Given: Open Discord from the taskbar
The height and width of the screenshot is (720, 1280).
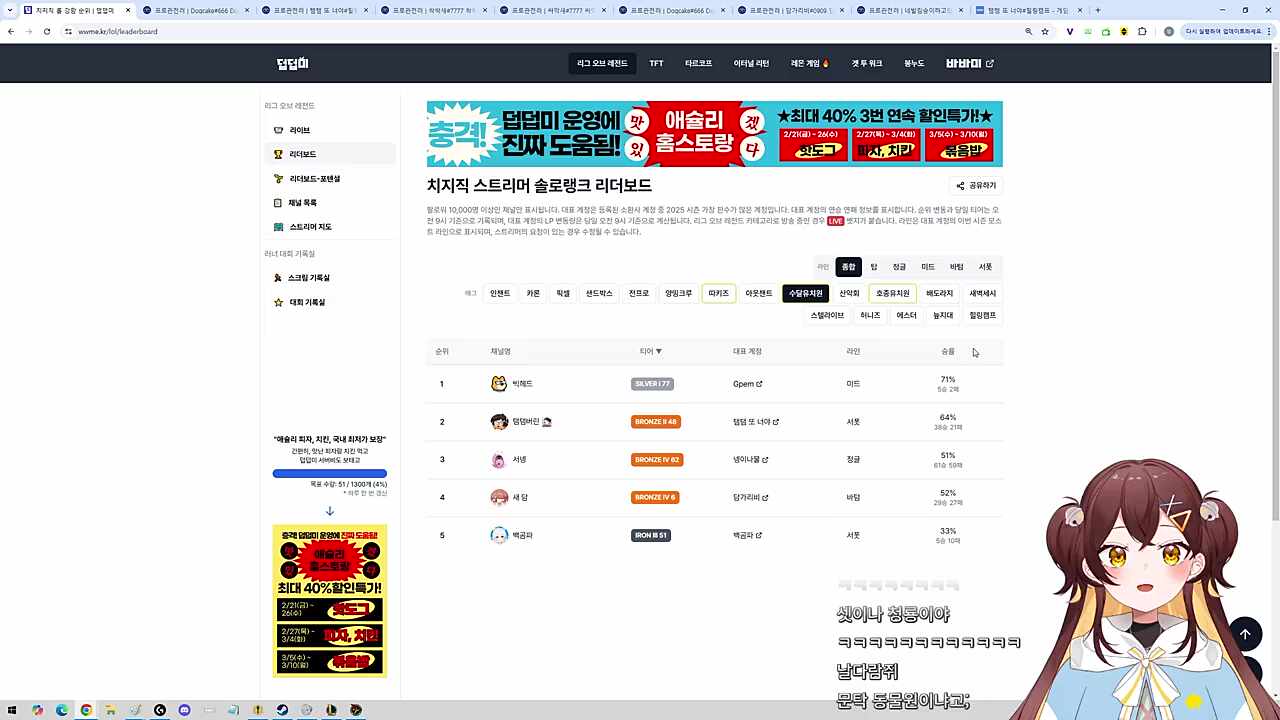Looking at the screenshot, I should tap(184, 710).
